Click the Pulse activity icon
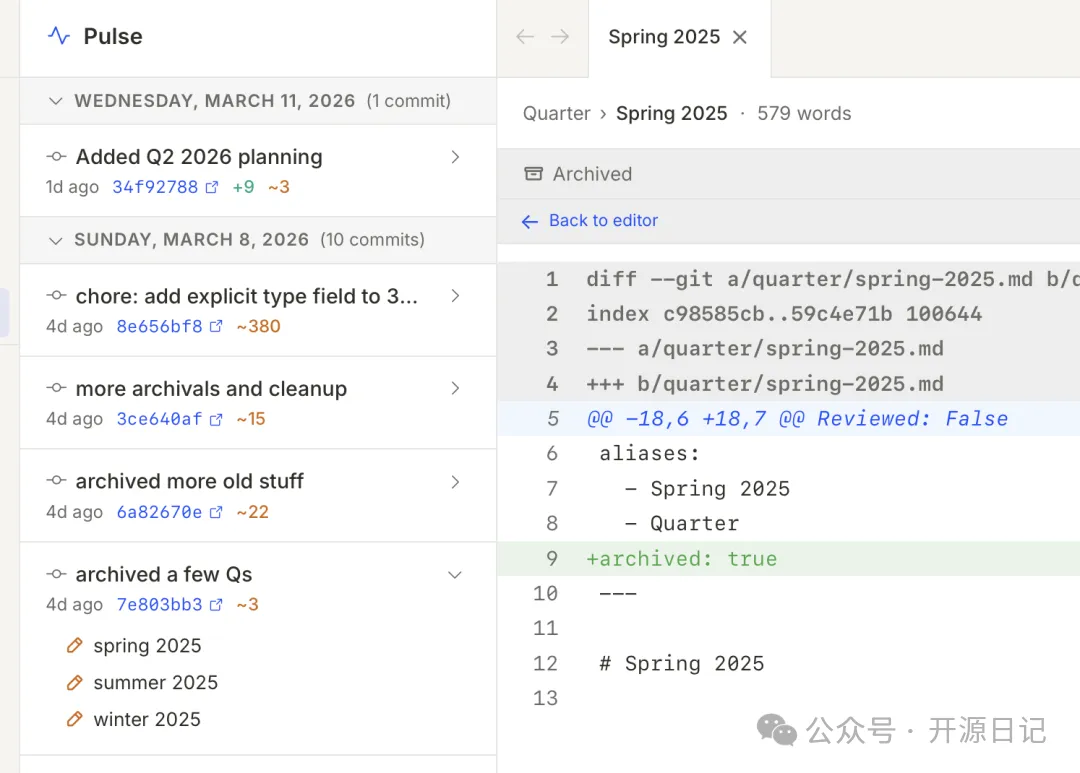This screenshot has width=1080, height=773. coord(59,36)
